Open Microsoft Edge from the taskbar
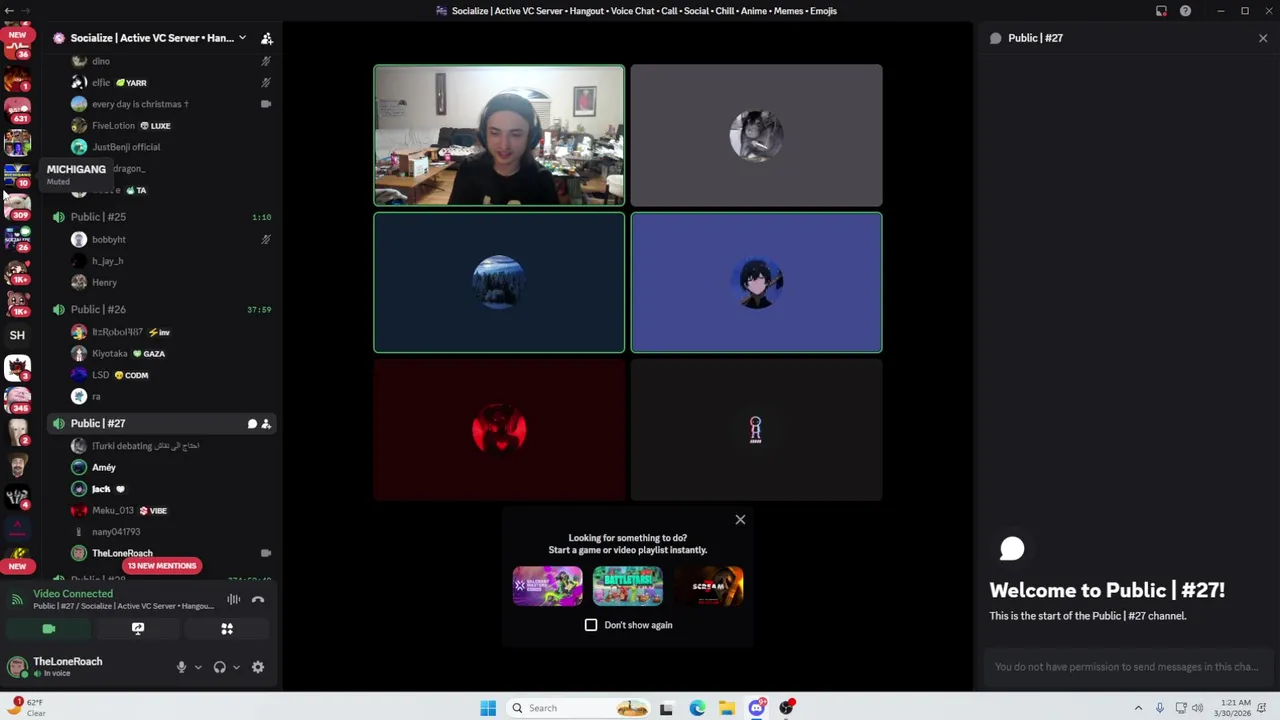 tap(697, 708)
